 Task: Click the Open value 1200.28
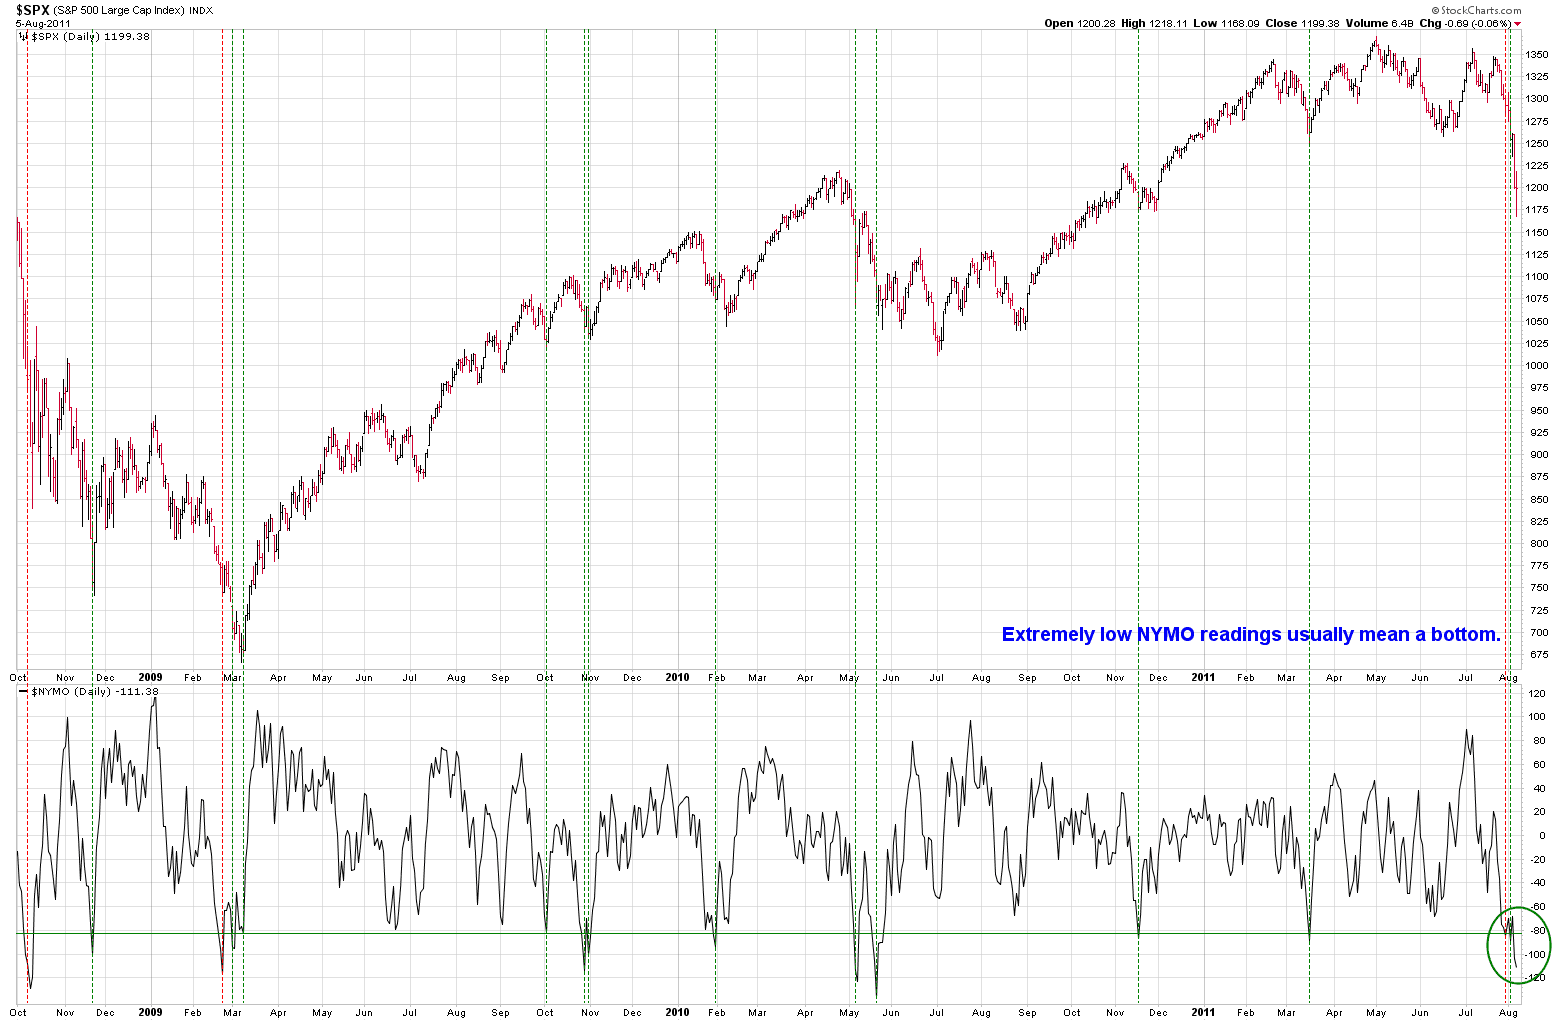[x=1097, y=23]
